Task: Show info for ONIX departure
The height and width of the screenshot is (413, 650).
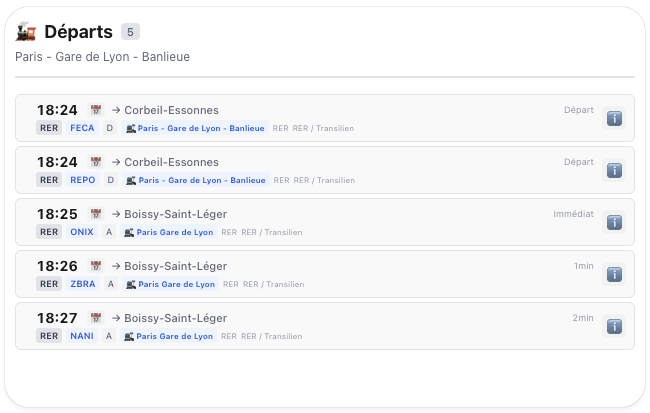Action: click(614, 223)
